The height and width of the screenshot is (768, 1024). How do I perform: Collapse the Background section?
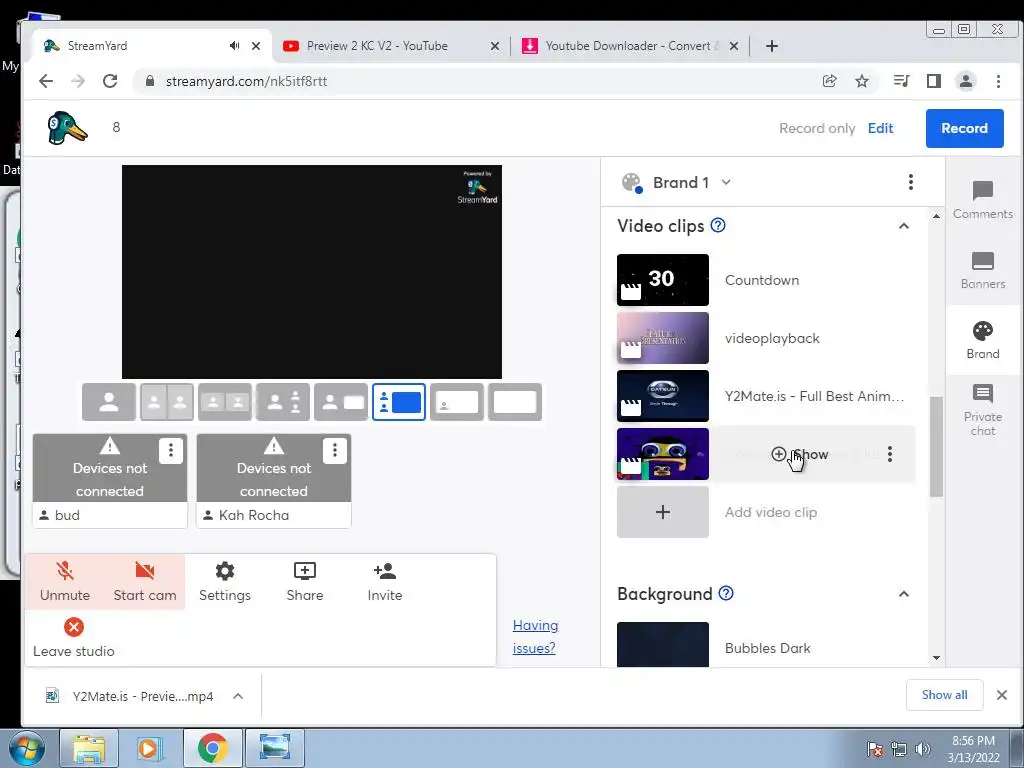[904, 594]
